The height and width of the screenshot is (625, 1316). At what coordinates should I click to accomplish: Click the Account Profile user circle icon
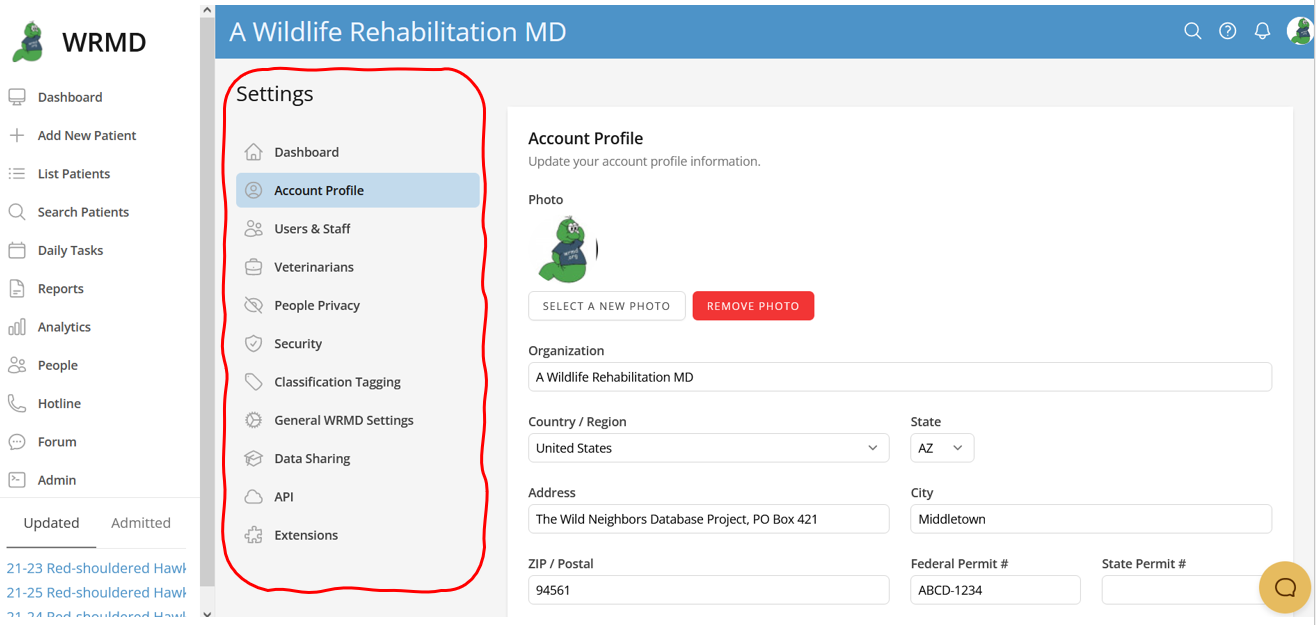point(254,190)
